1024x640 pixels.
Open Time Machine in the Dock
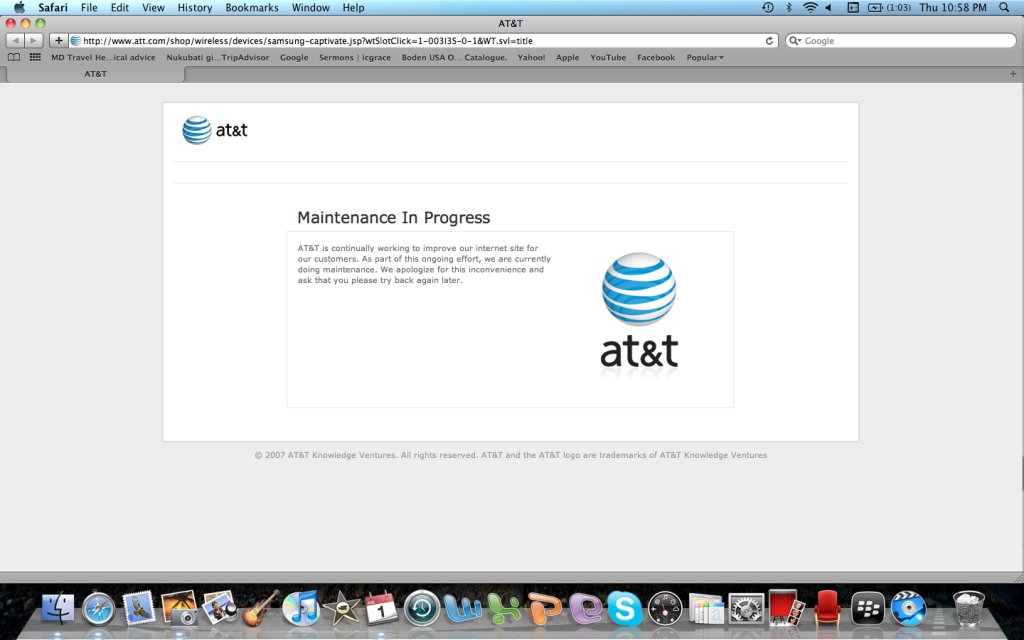[422, 608]
